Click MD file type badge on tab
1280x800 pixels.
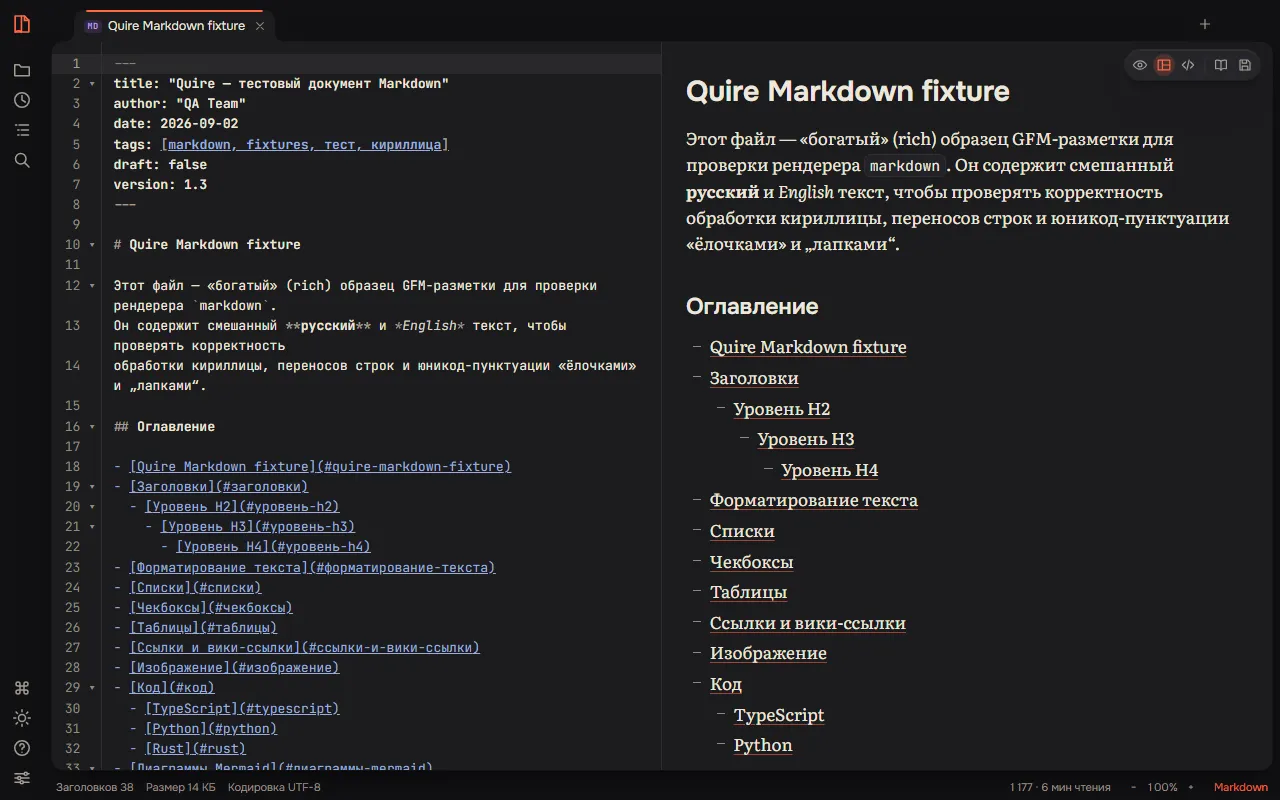93,26
